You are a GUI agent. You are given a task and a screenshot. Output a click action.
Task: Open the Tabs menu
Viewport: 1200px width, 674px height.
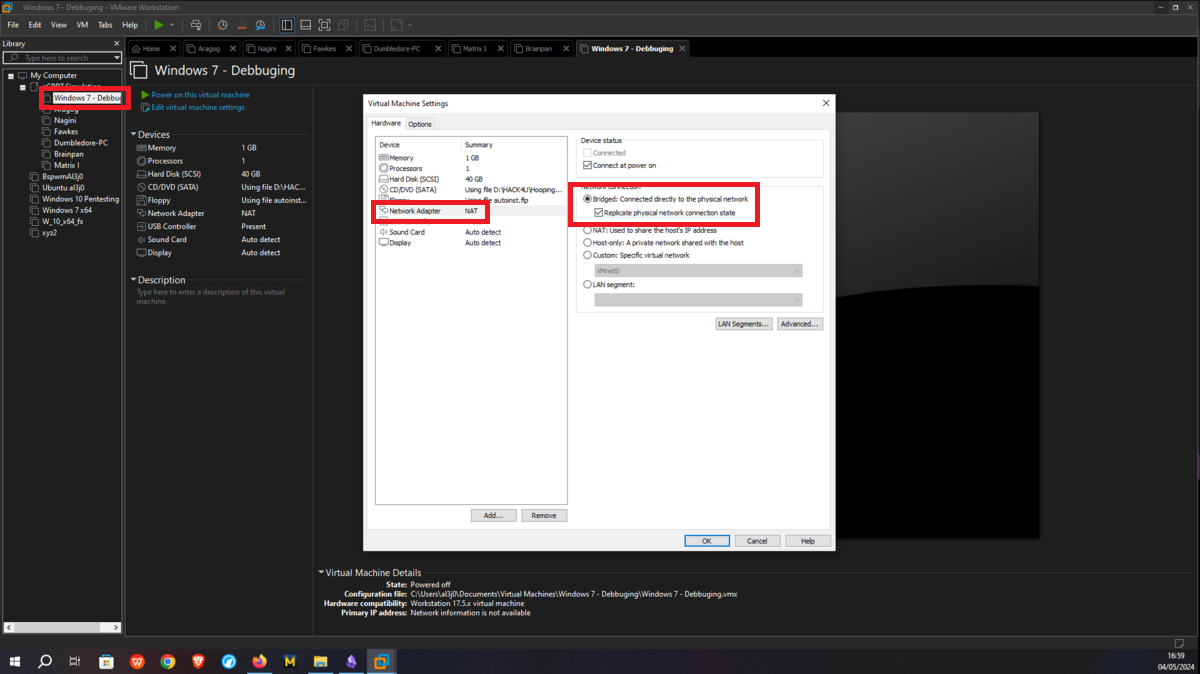pyautogui.click(x=105, y=25)
